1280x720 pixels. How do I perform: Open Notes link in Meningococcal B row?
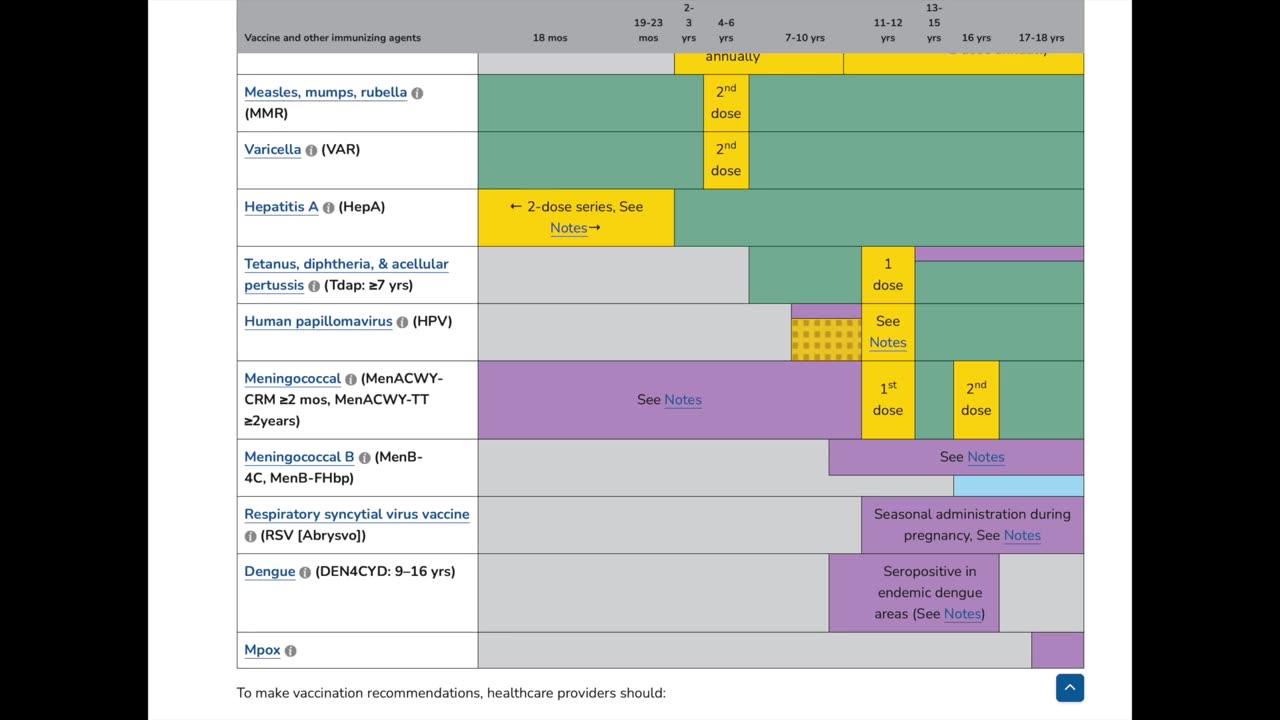[x=986, y=457]
